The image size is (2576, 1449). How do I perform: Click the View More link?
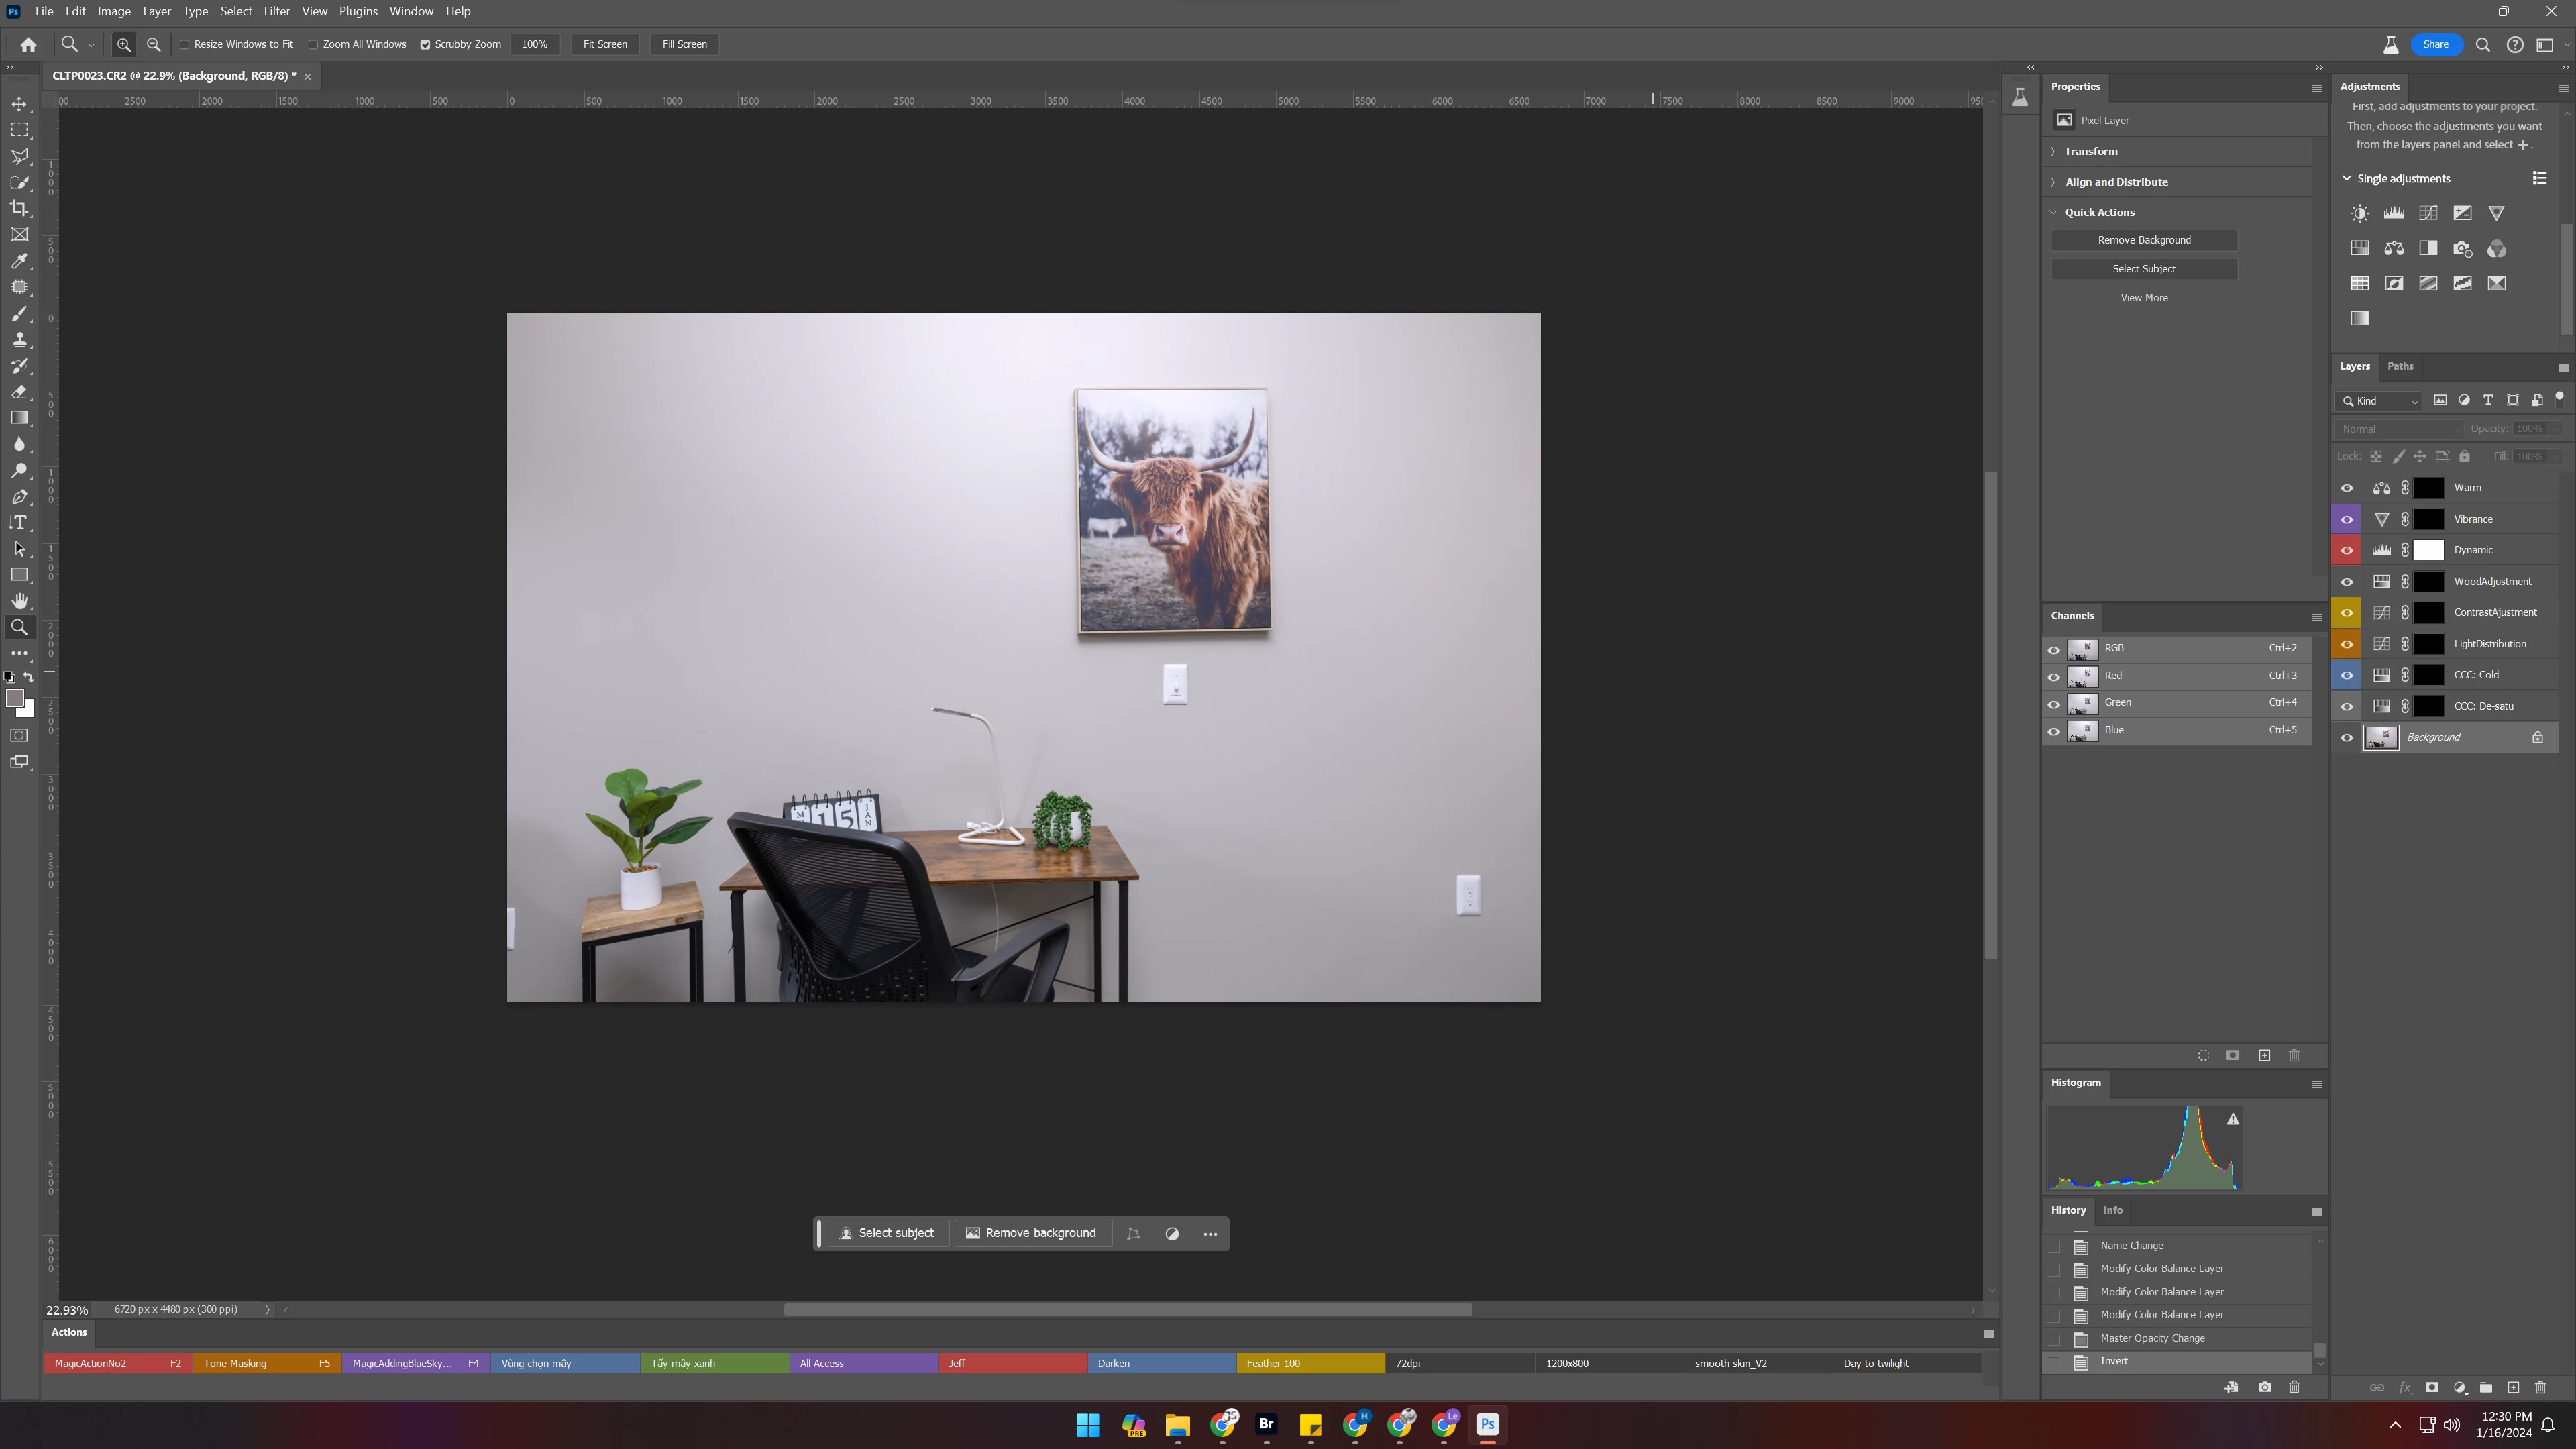[2143, 298]
